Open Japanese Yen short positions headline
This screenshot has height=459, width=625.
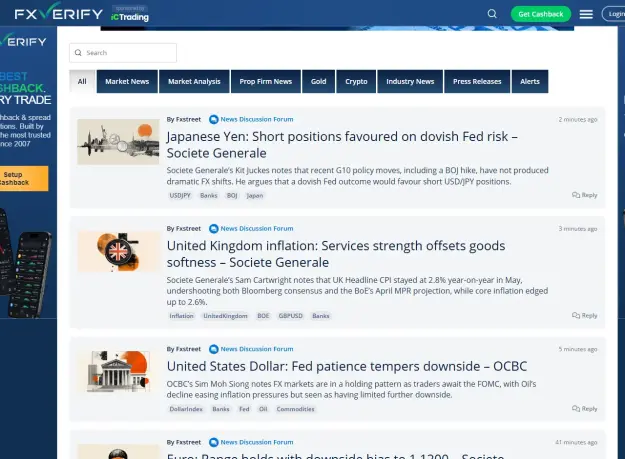point(342,145)
